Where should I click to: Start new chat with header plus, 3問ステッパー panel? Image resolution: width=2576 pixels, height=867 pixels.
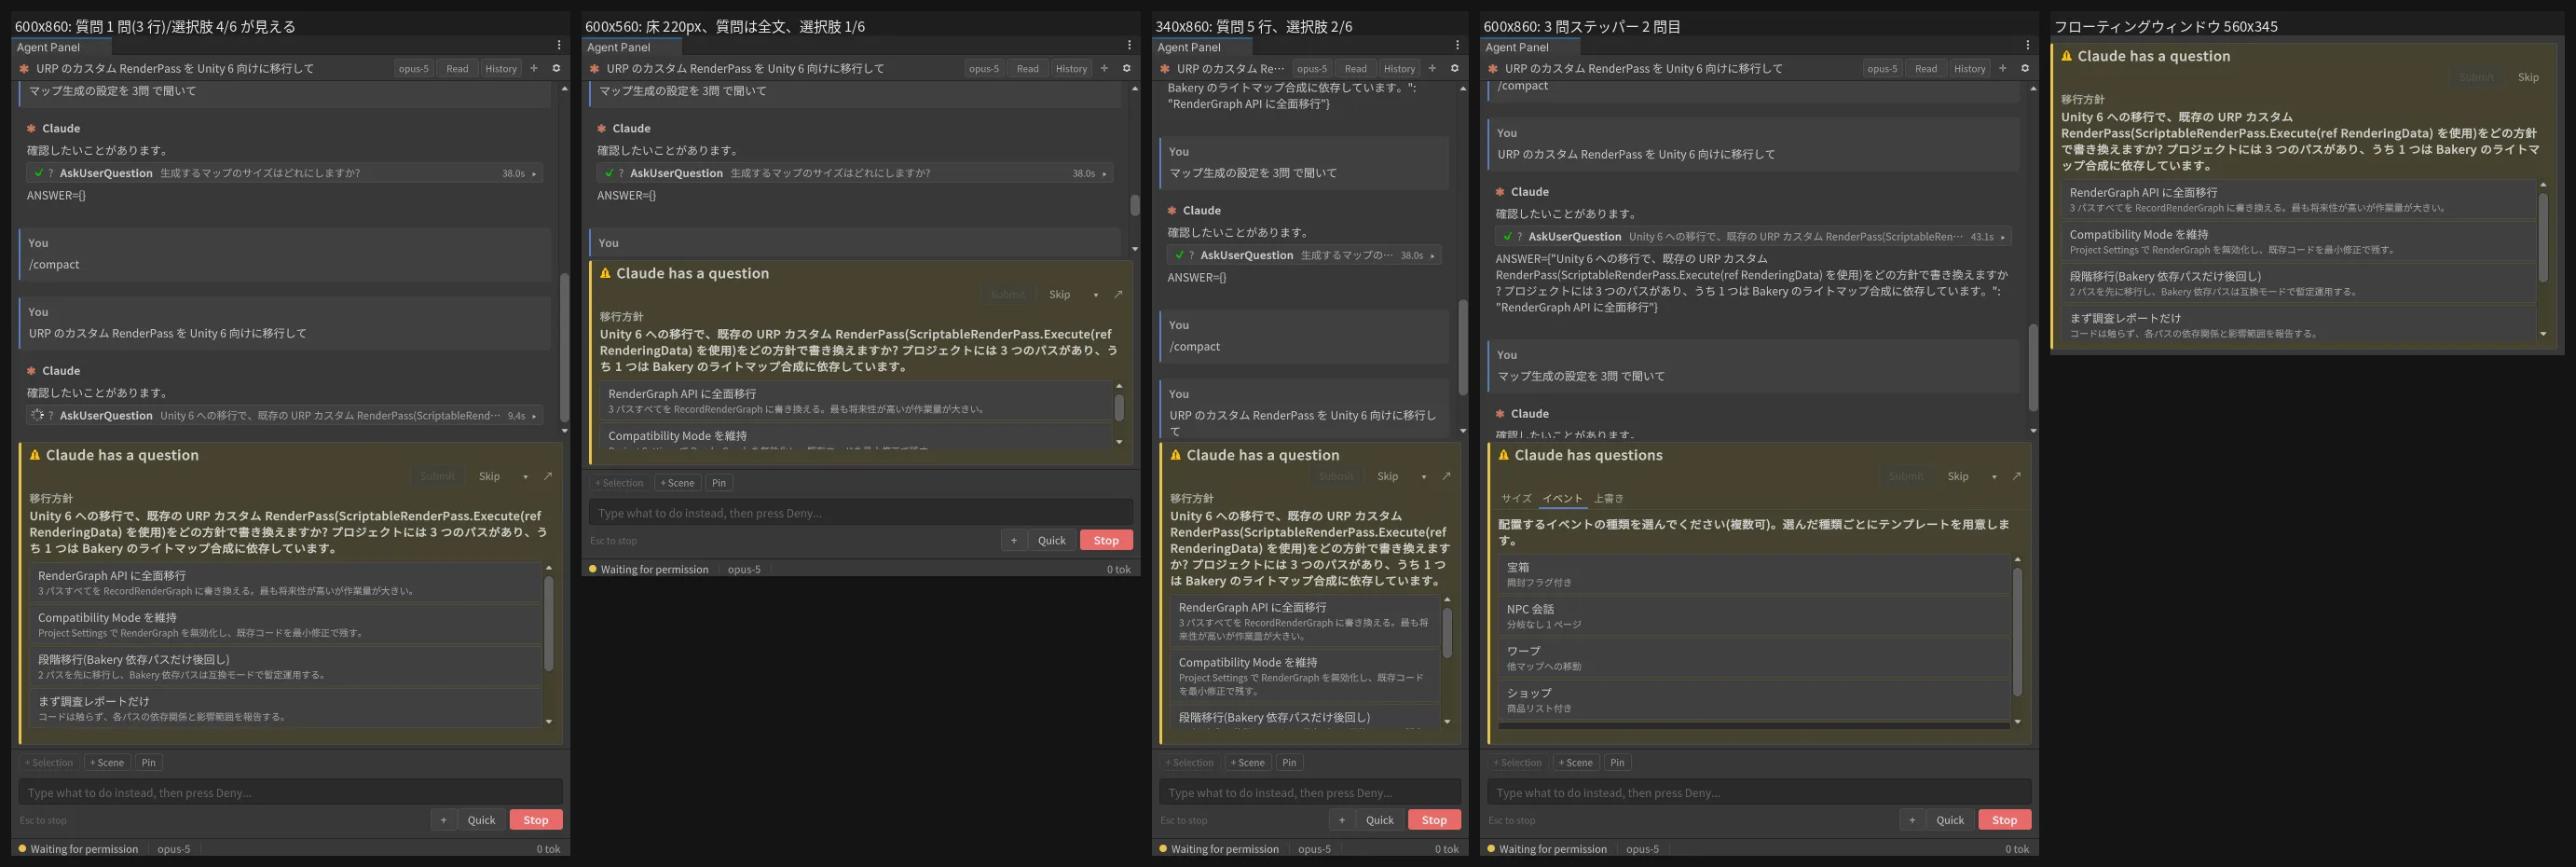pyautogui.click(x=2002, y=69)
